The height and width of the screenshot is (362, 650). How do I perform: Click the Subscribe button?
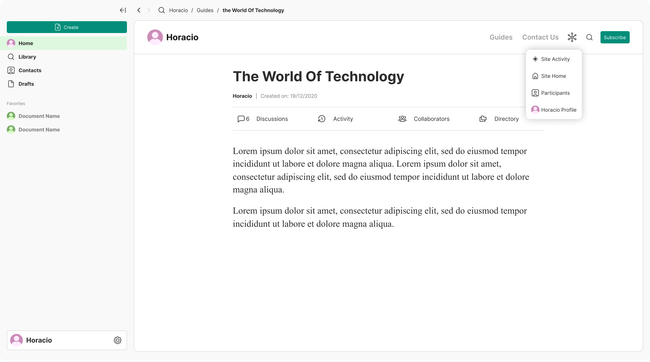[615, 37]
